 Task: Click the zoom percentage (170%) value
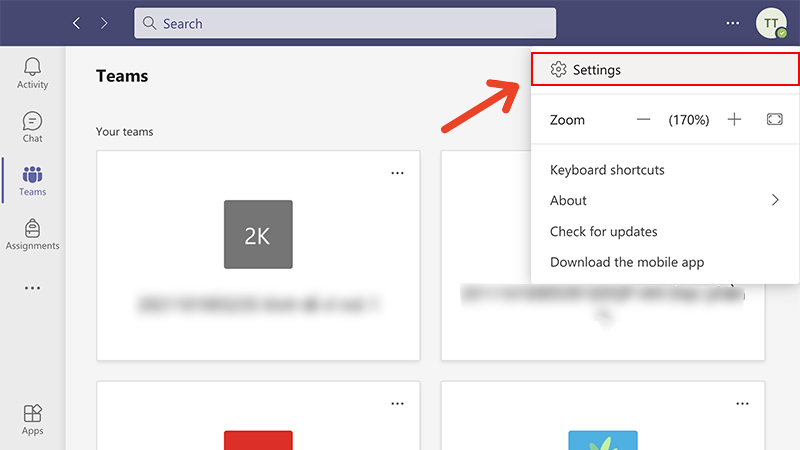[x=689, y=120]
